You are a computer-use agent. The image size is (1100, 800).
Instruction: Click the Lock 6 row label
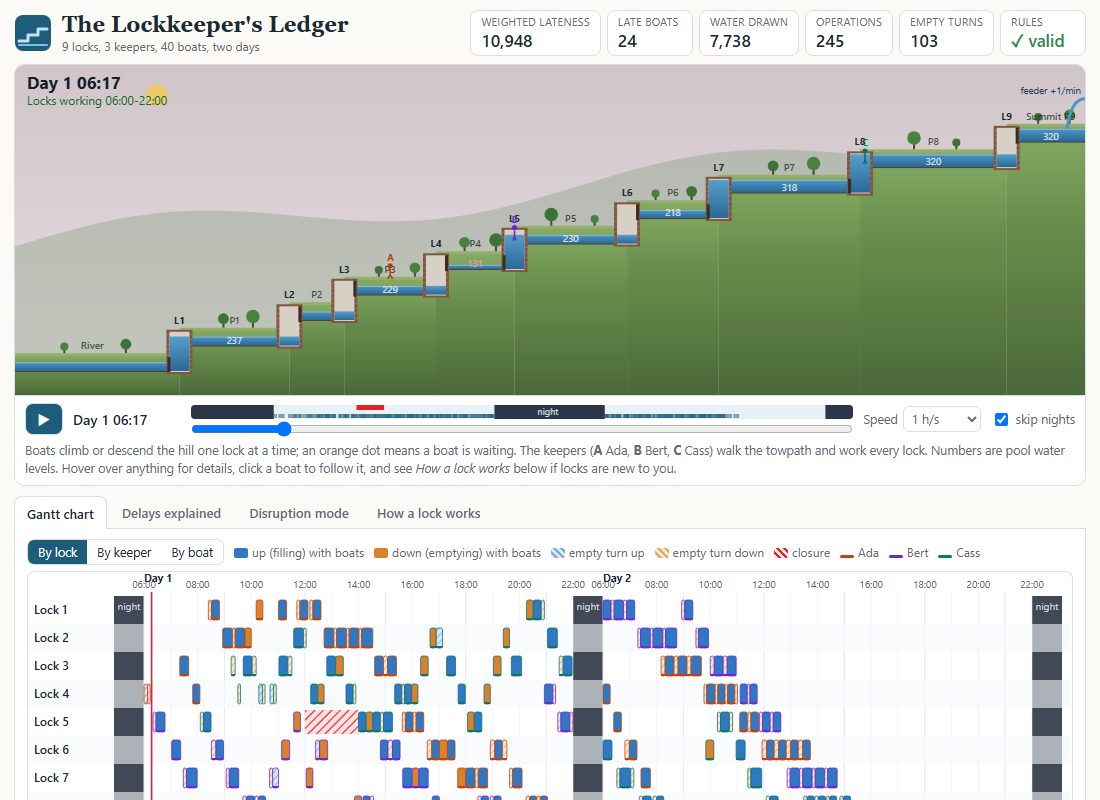click(x=51, y=750)
